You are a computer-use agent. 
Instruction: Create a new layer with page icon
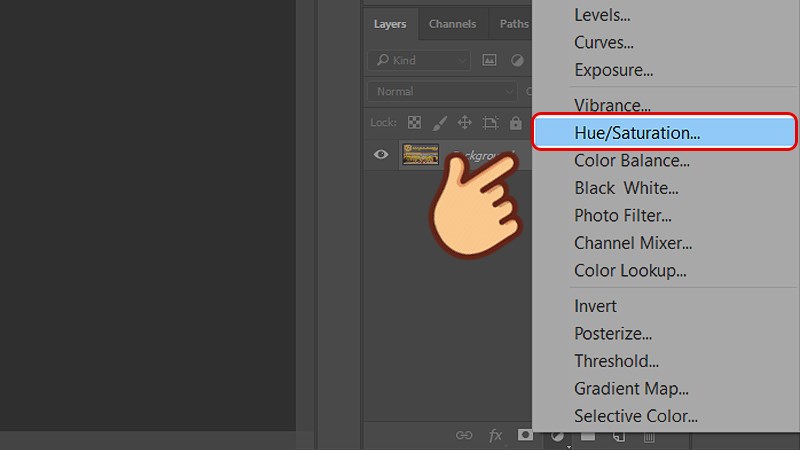[619, 436]
